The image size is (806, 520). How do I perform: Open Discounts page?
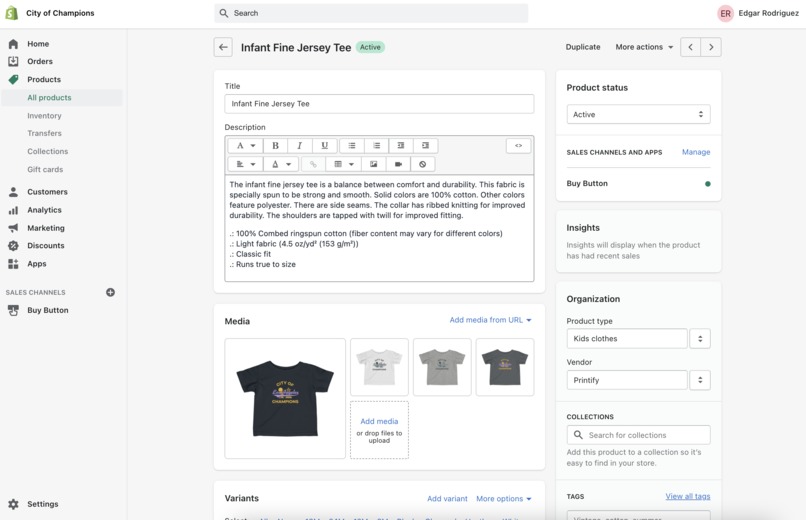point(46,246)
